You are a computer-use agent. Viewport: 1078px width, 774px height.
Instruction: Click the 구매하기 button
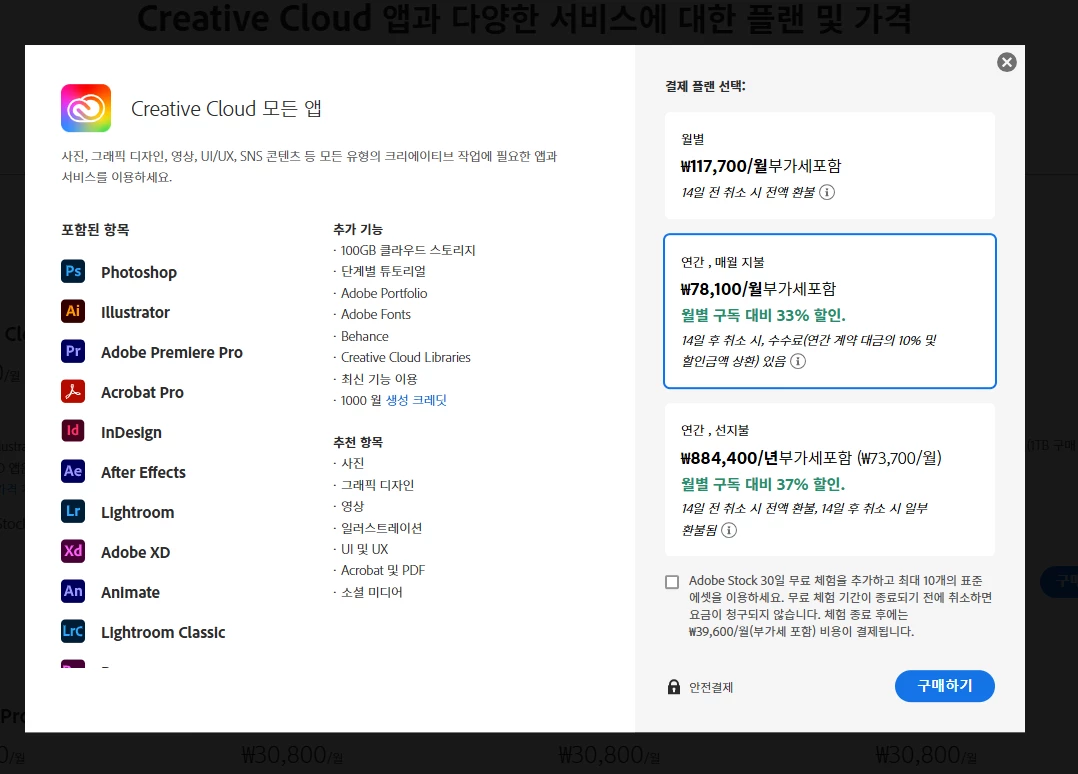click(945, 686)
